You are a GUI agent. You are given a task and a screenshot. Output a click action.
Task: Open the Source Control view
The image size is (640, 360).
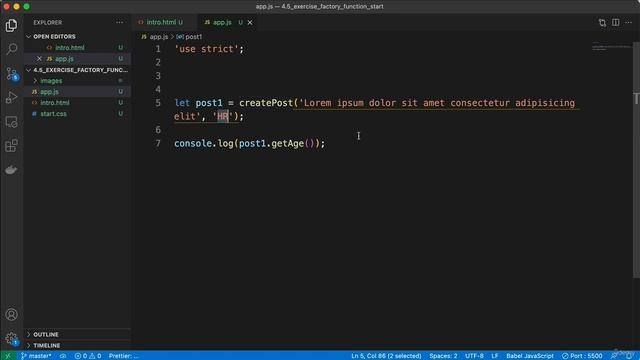tap(11, 74)
